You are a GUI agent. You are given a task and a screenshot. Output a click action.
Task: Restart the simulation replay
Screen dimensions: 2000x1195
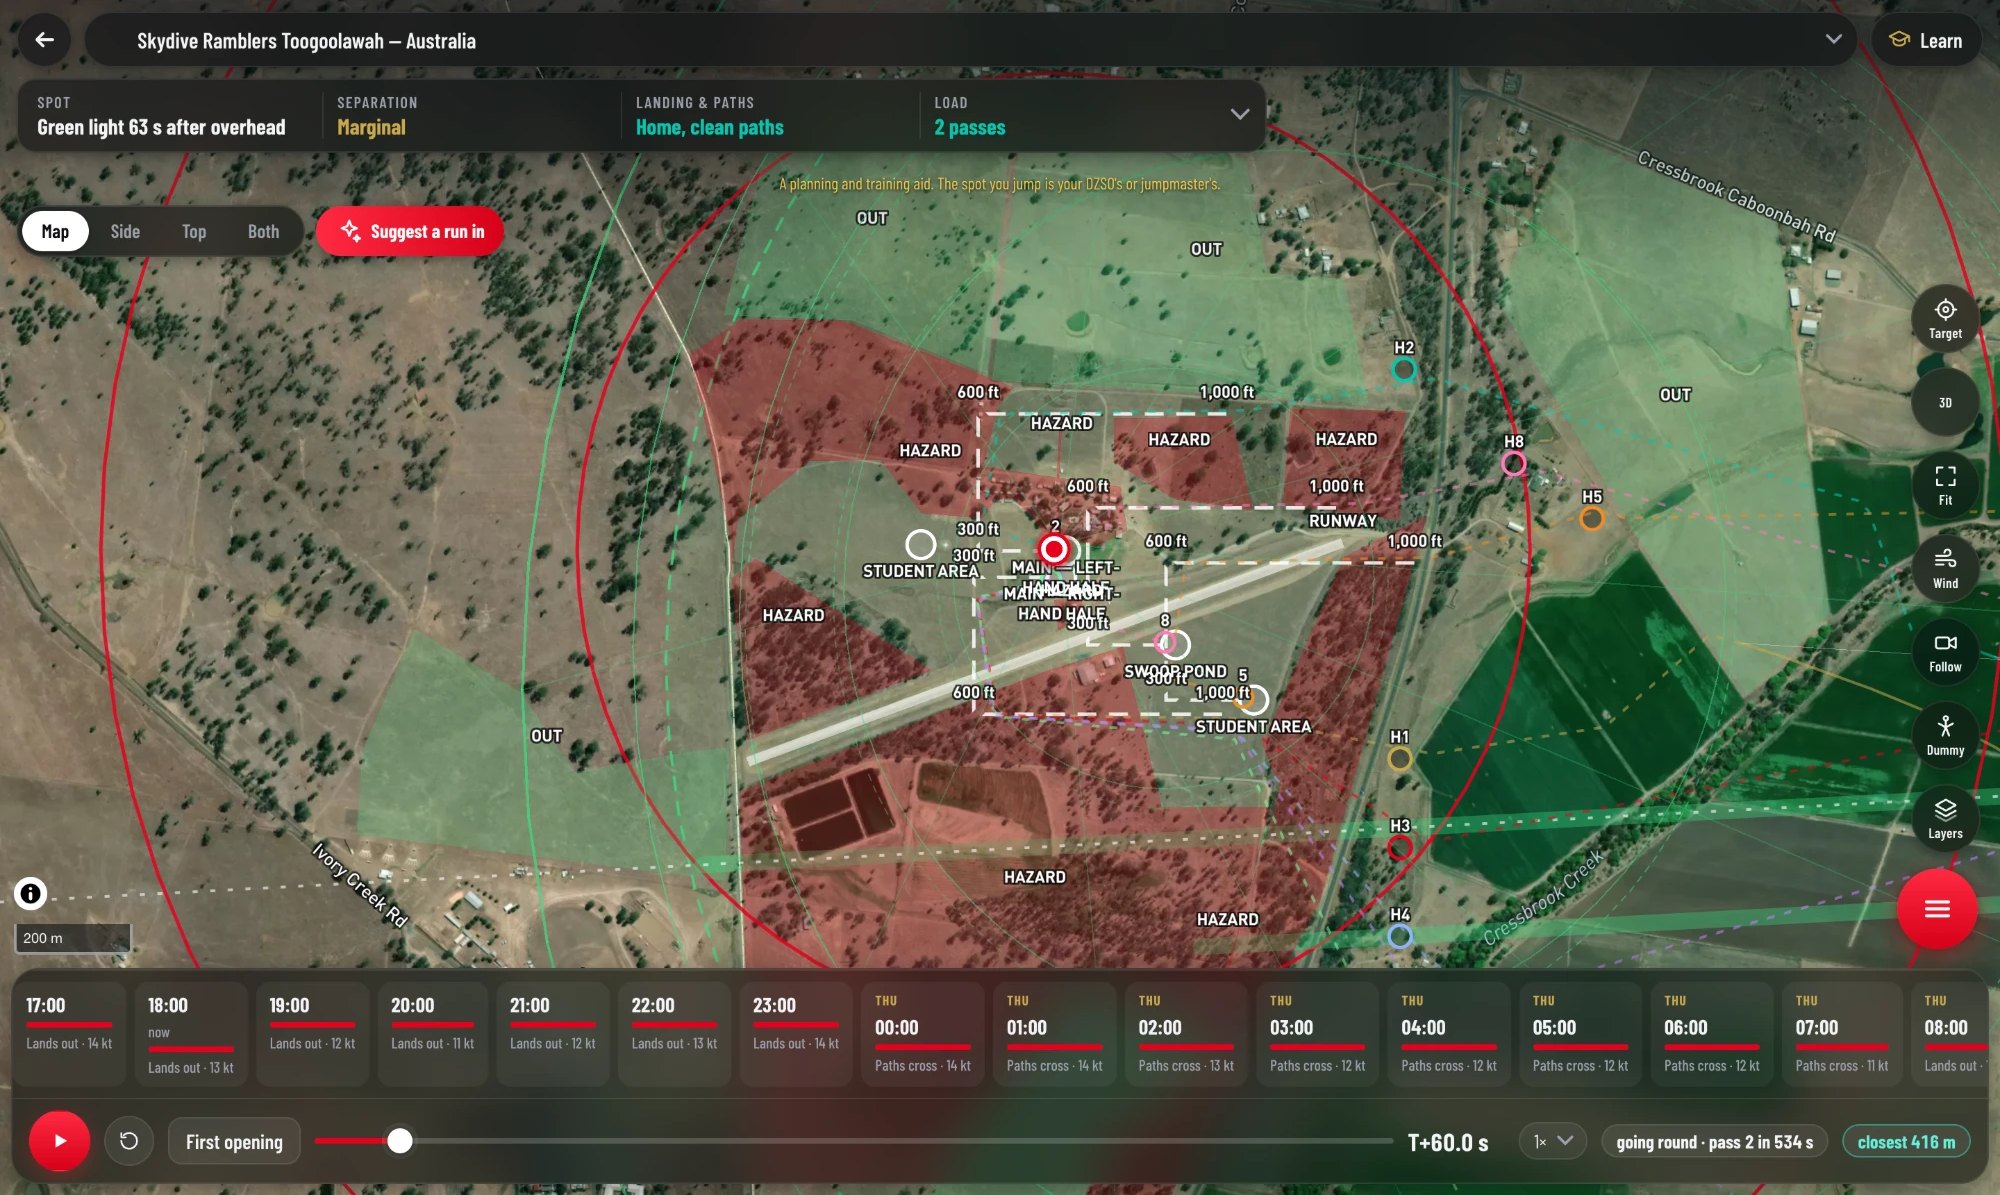129,1141
